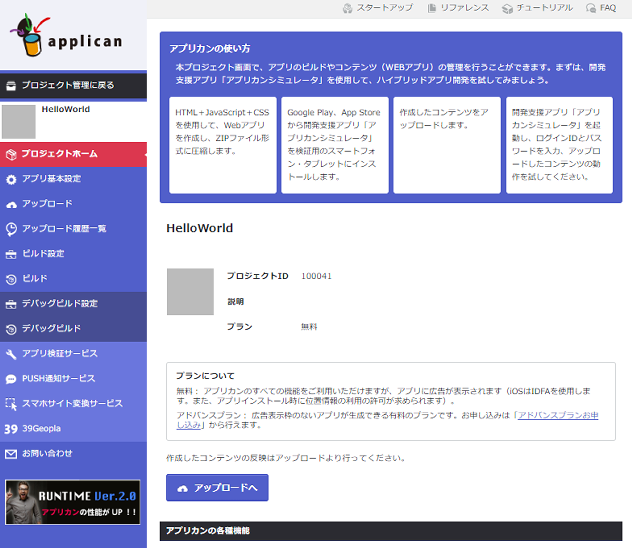Select プロジェクトホーム menu item
632x548 pixels.
[x=73, y=154]
